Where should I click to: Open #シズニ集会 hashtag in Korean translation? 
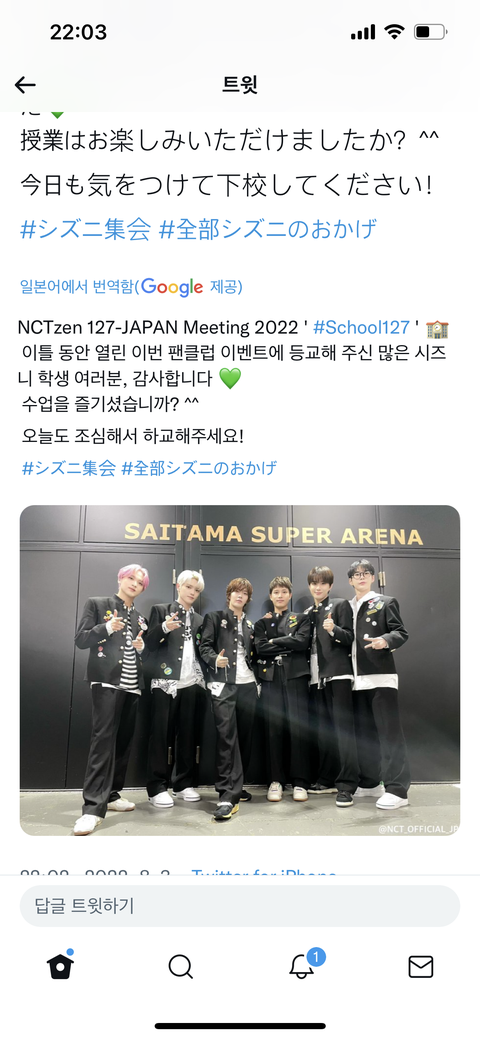[69, 468]
